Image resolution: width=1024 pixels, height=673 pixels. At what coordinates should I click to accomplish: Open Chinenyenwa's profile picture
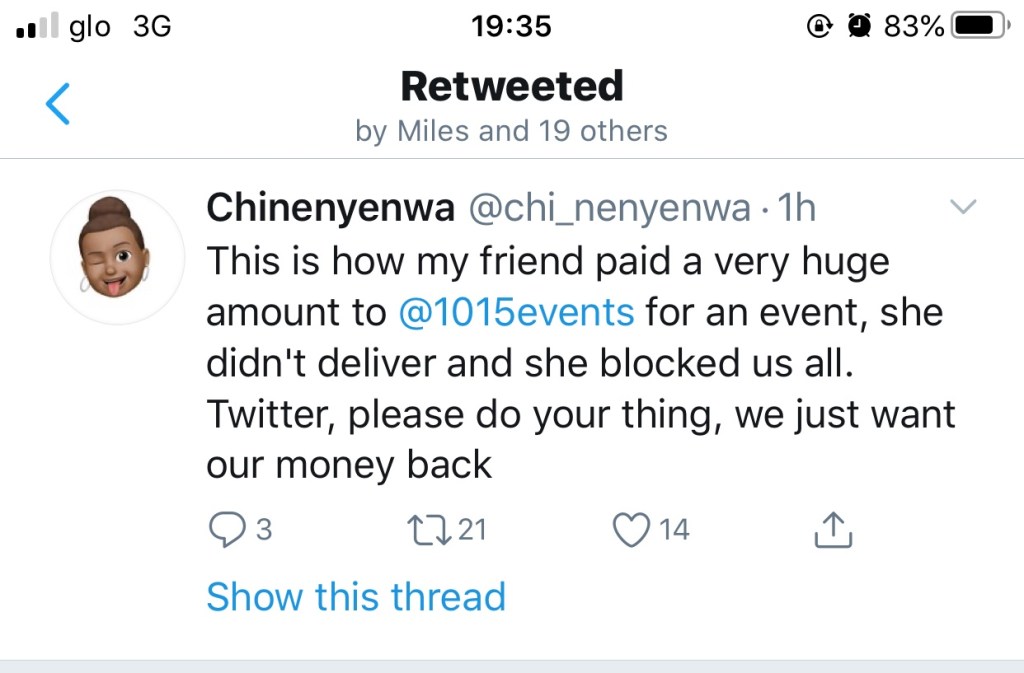[x=117, y=258]
